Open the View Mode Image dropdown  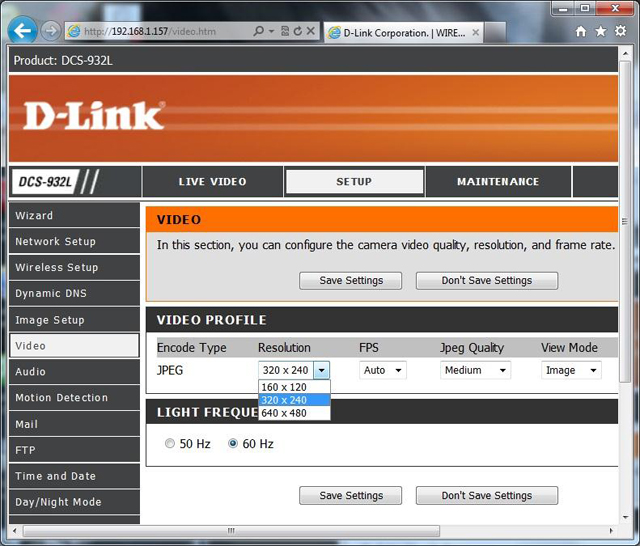tap(571, 370)
